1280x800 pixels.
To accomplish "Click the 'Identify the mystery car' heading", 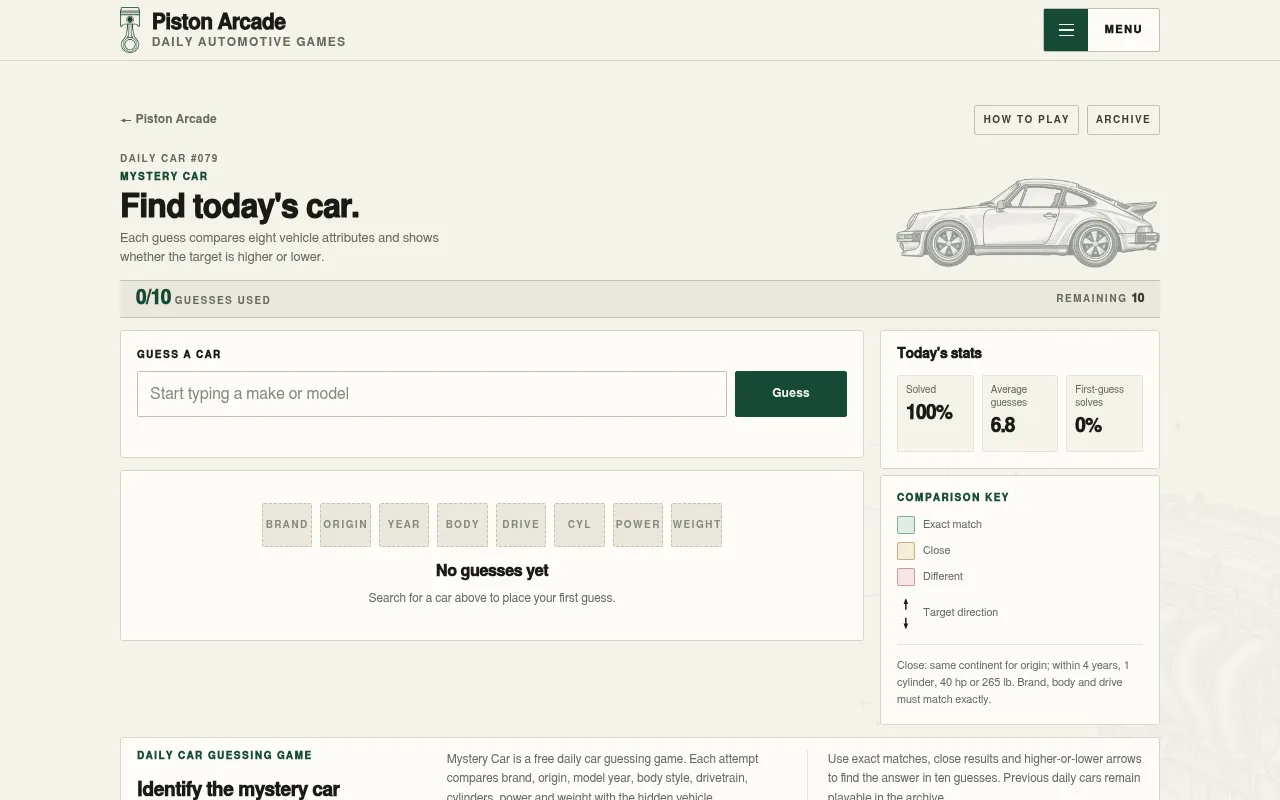I will click(x=238, y=789).
